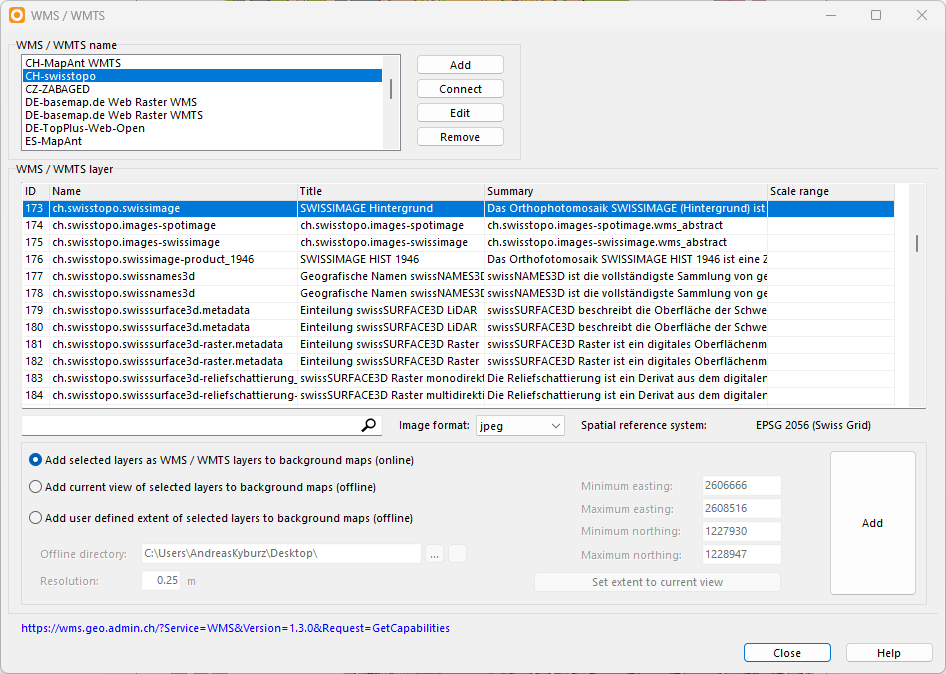Viewport: 946px width, 674px height.
Task: Open the Image format jpeg dropdown
Action: coord(520,425)
